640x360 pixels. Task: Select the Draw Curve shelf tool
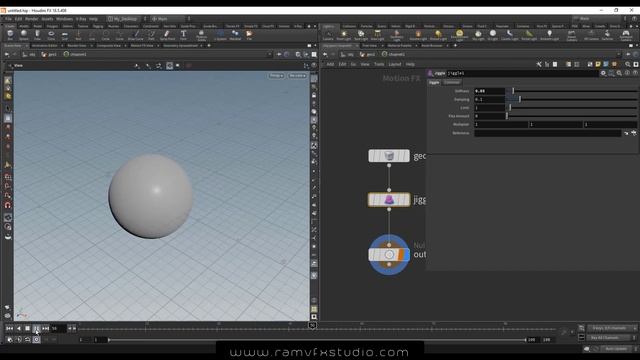(136, 35)
